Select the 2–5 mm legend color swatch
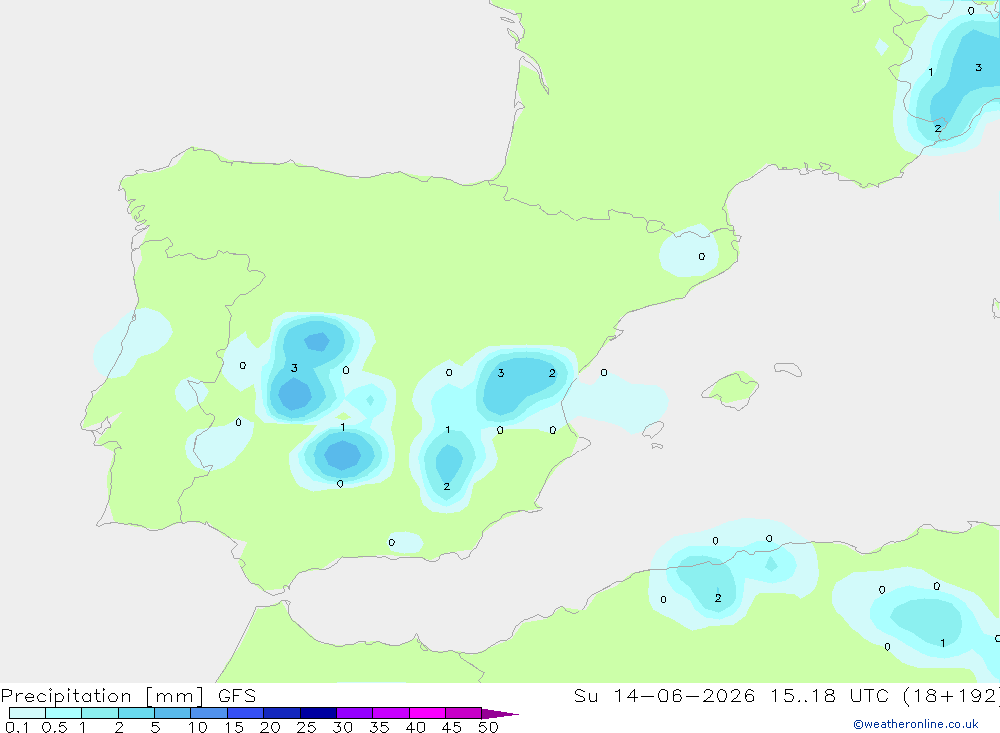Image resolution: width=1000 pixels, height=733 pixels. coord(136,713)
